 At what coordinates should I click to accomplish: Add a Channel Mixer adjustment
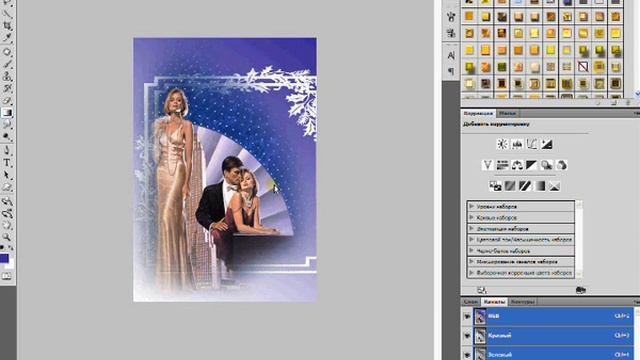point(562,165)
